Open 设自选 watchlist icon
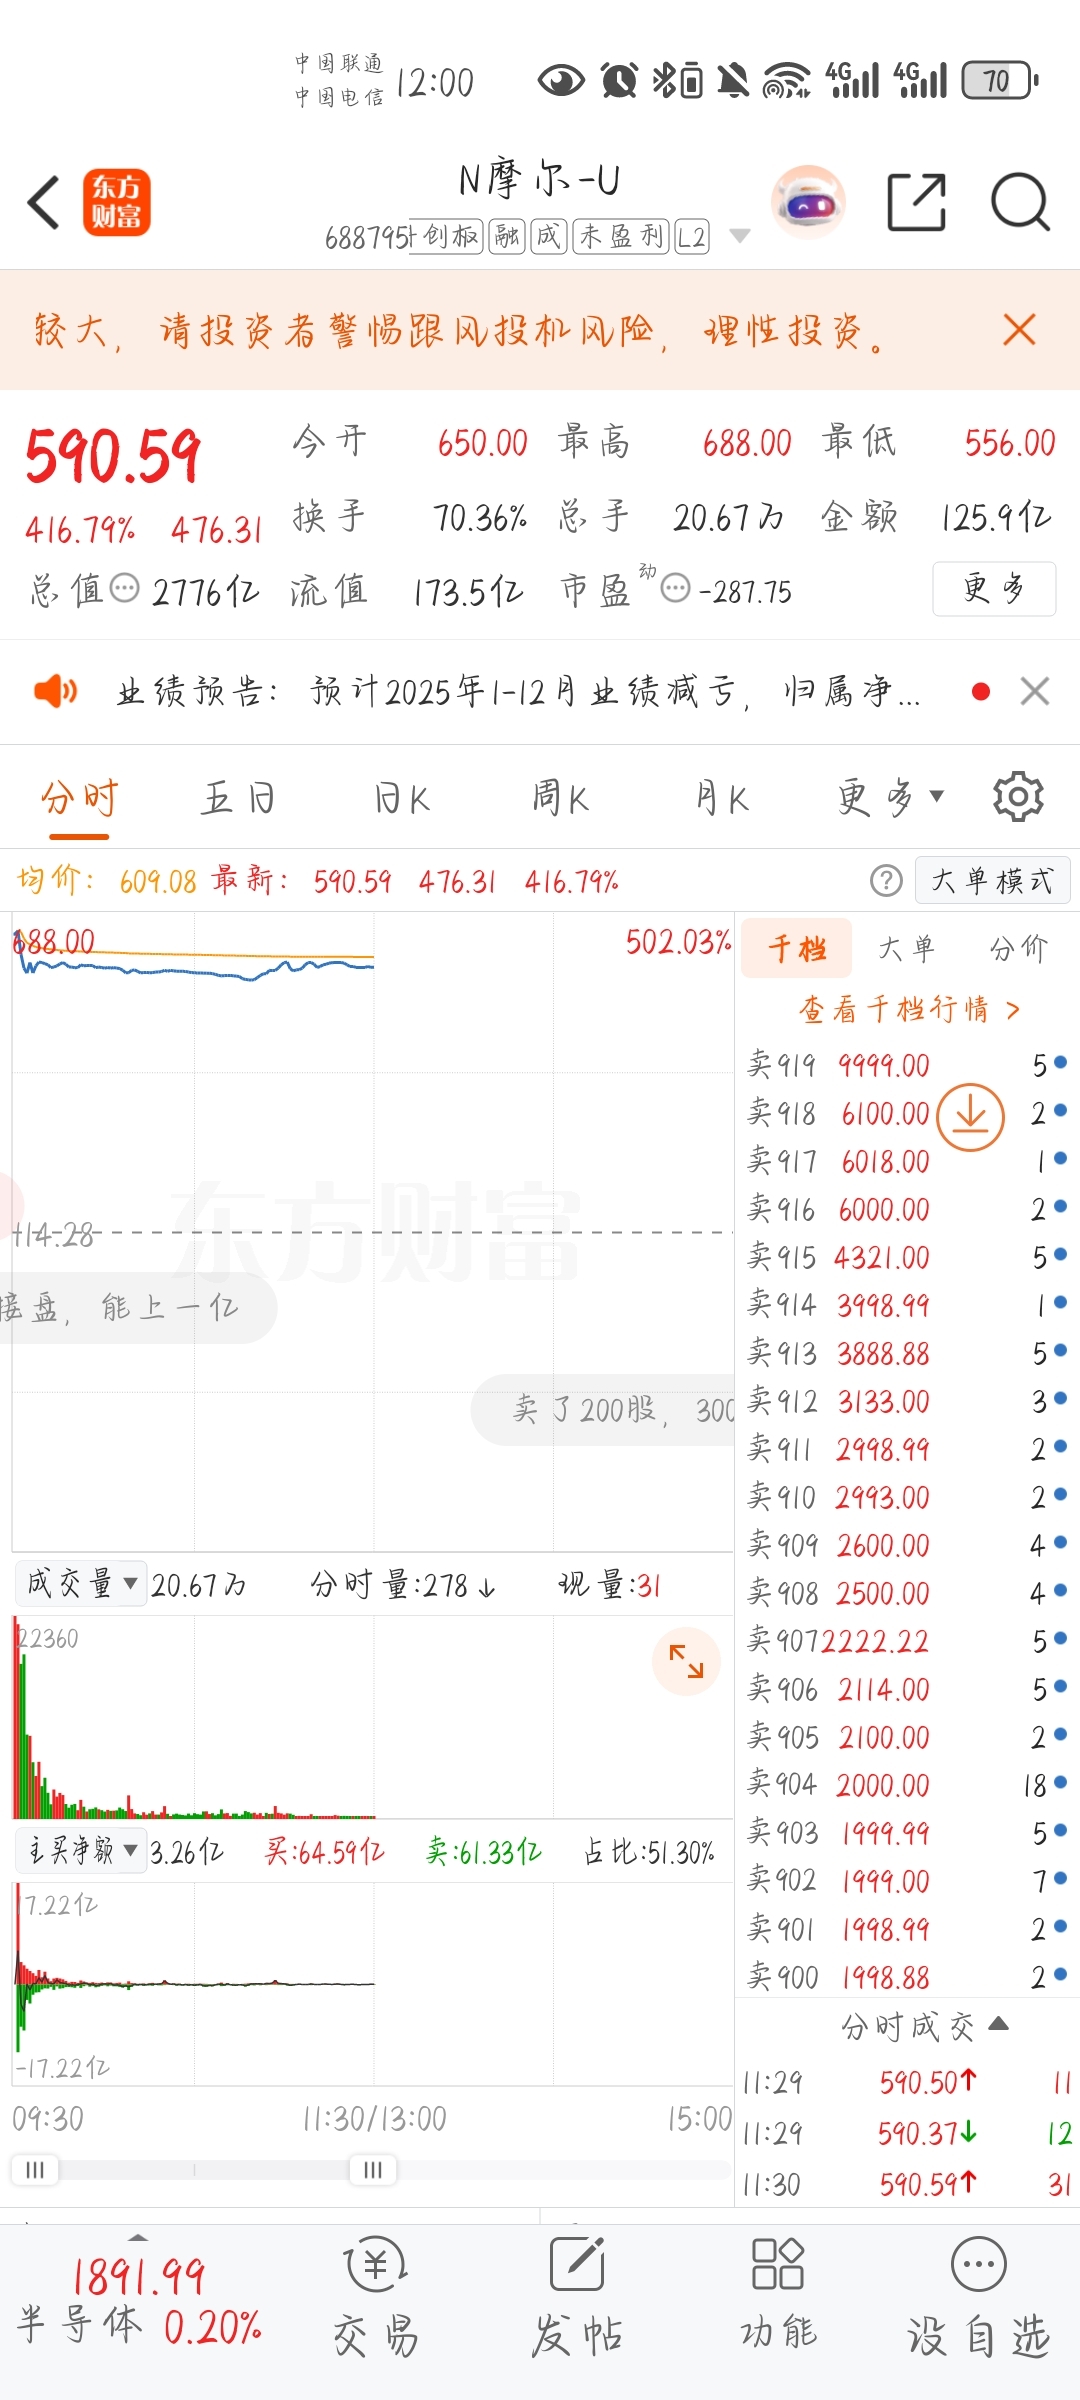Viewport: 1080px width, 2400px height. (x=979, y=2298)
